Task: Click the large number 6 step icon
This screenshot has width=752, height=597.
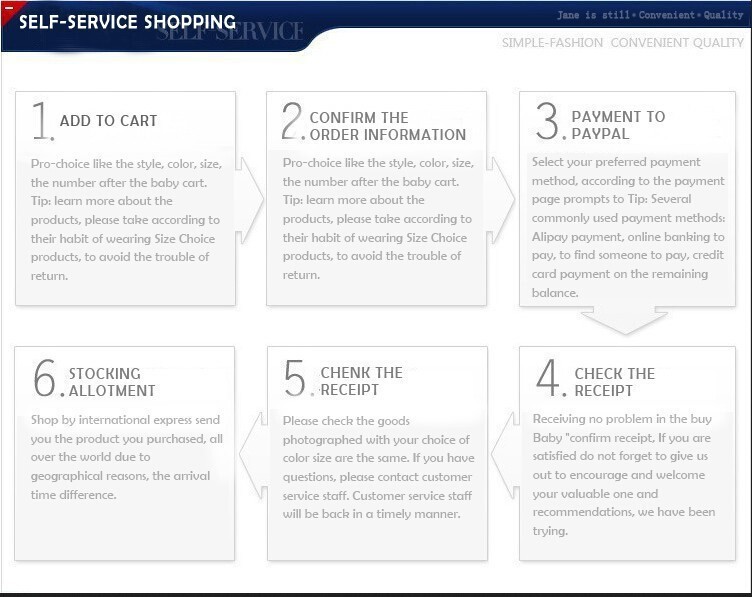Action: pos(47,378)
